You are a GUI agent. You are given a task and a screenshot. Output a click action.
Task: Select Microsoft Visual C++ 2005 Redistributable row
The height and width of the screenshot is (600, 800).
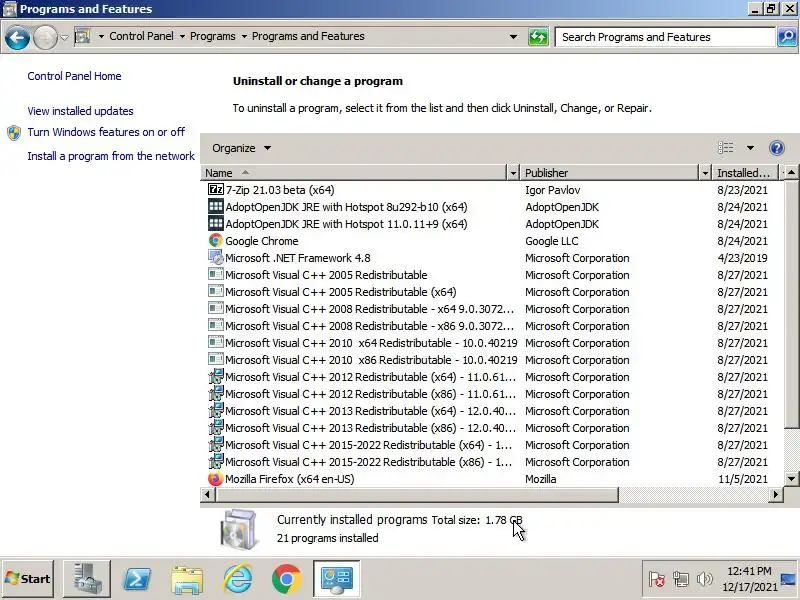click(x=492, y=274)
